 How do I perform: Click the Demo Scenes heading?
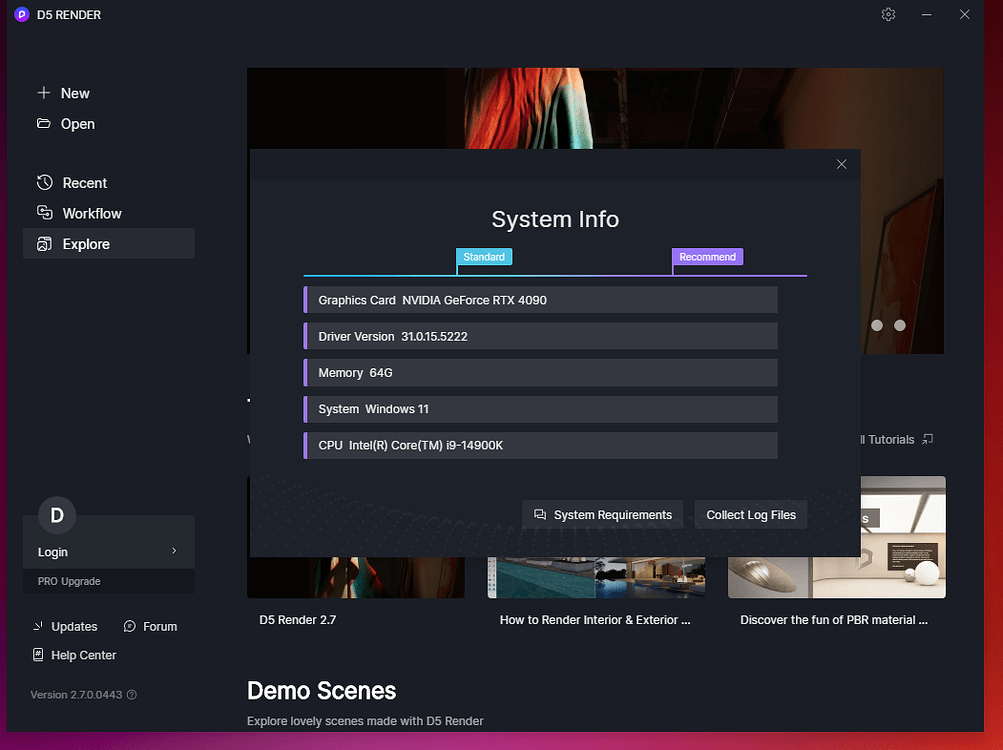[322, 690]
